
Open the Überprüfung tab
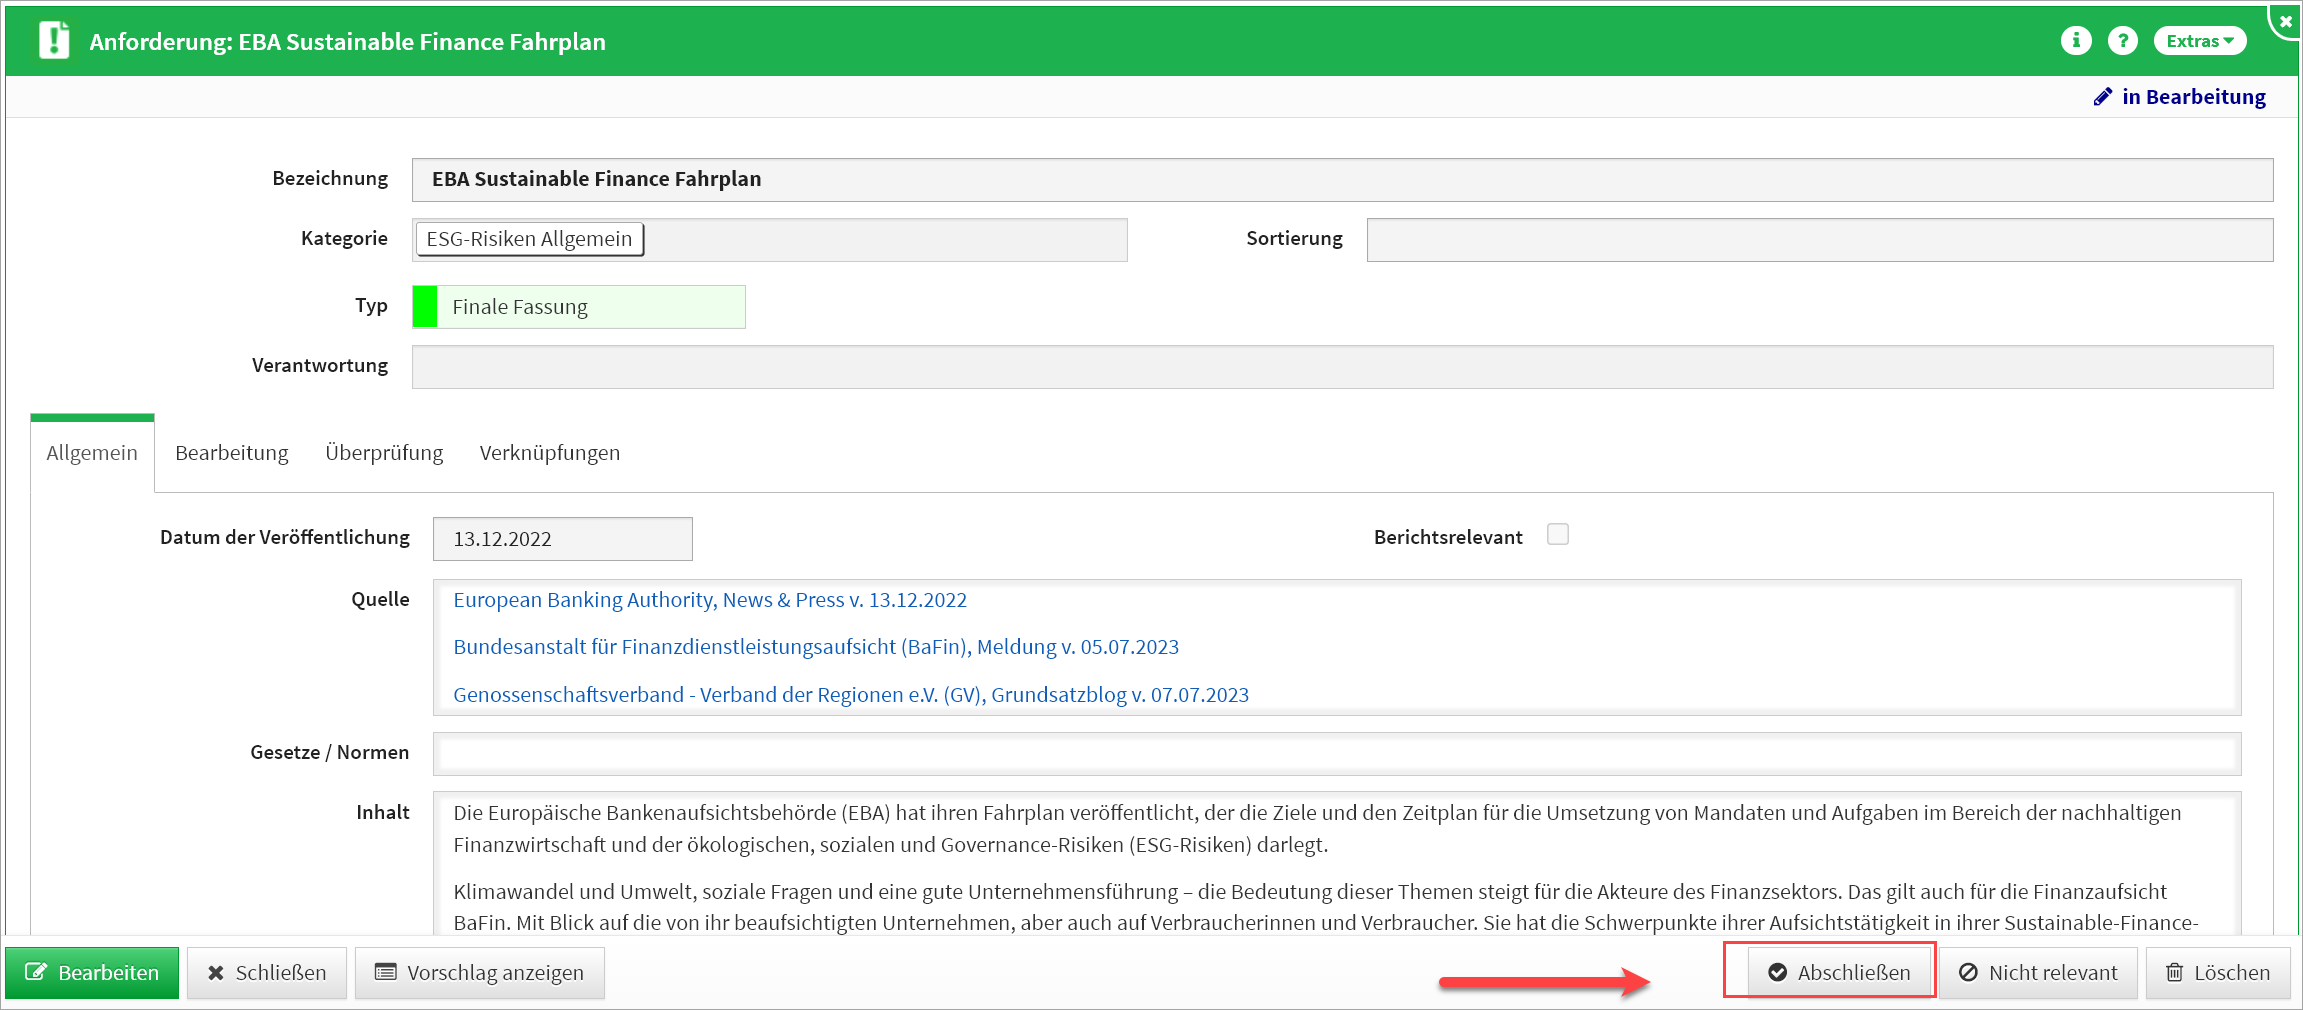point(384,453)
